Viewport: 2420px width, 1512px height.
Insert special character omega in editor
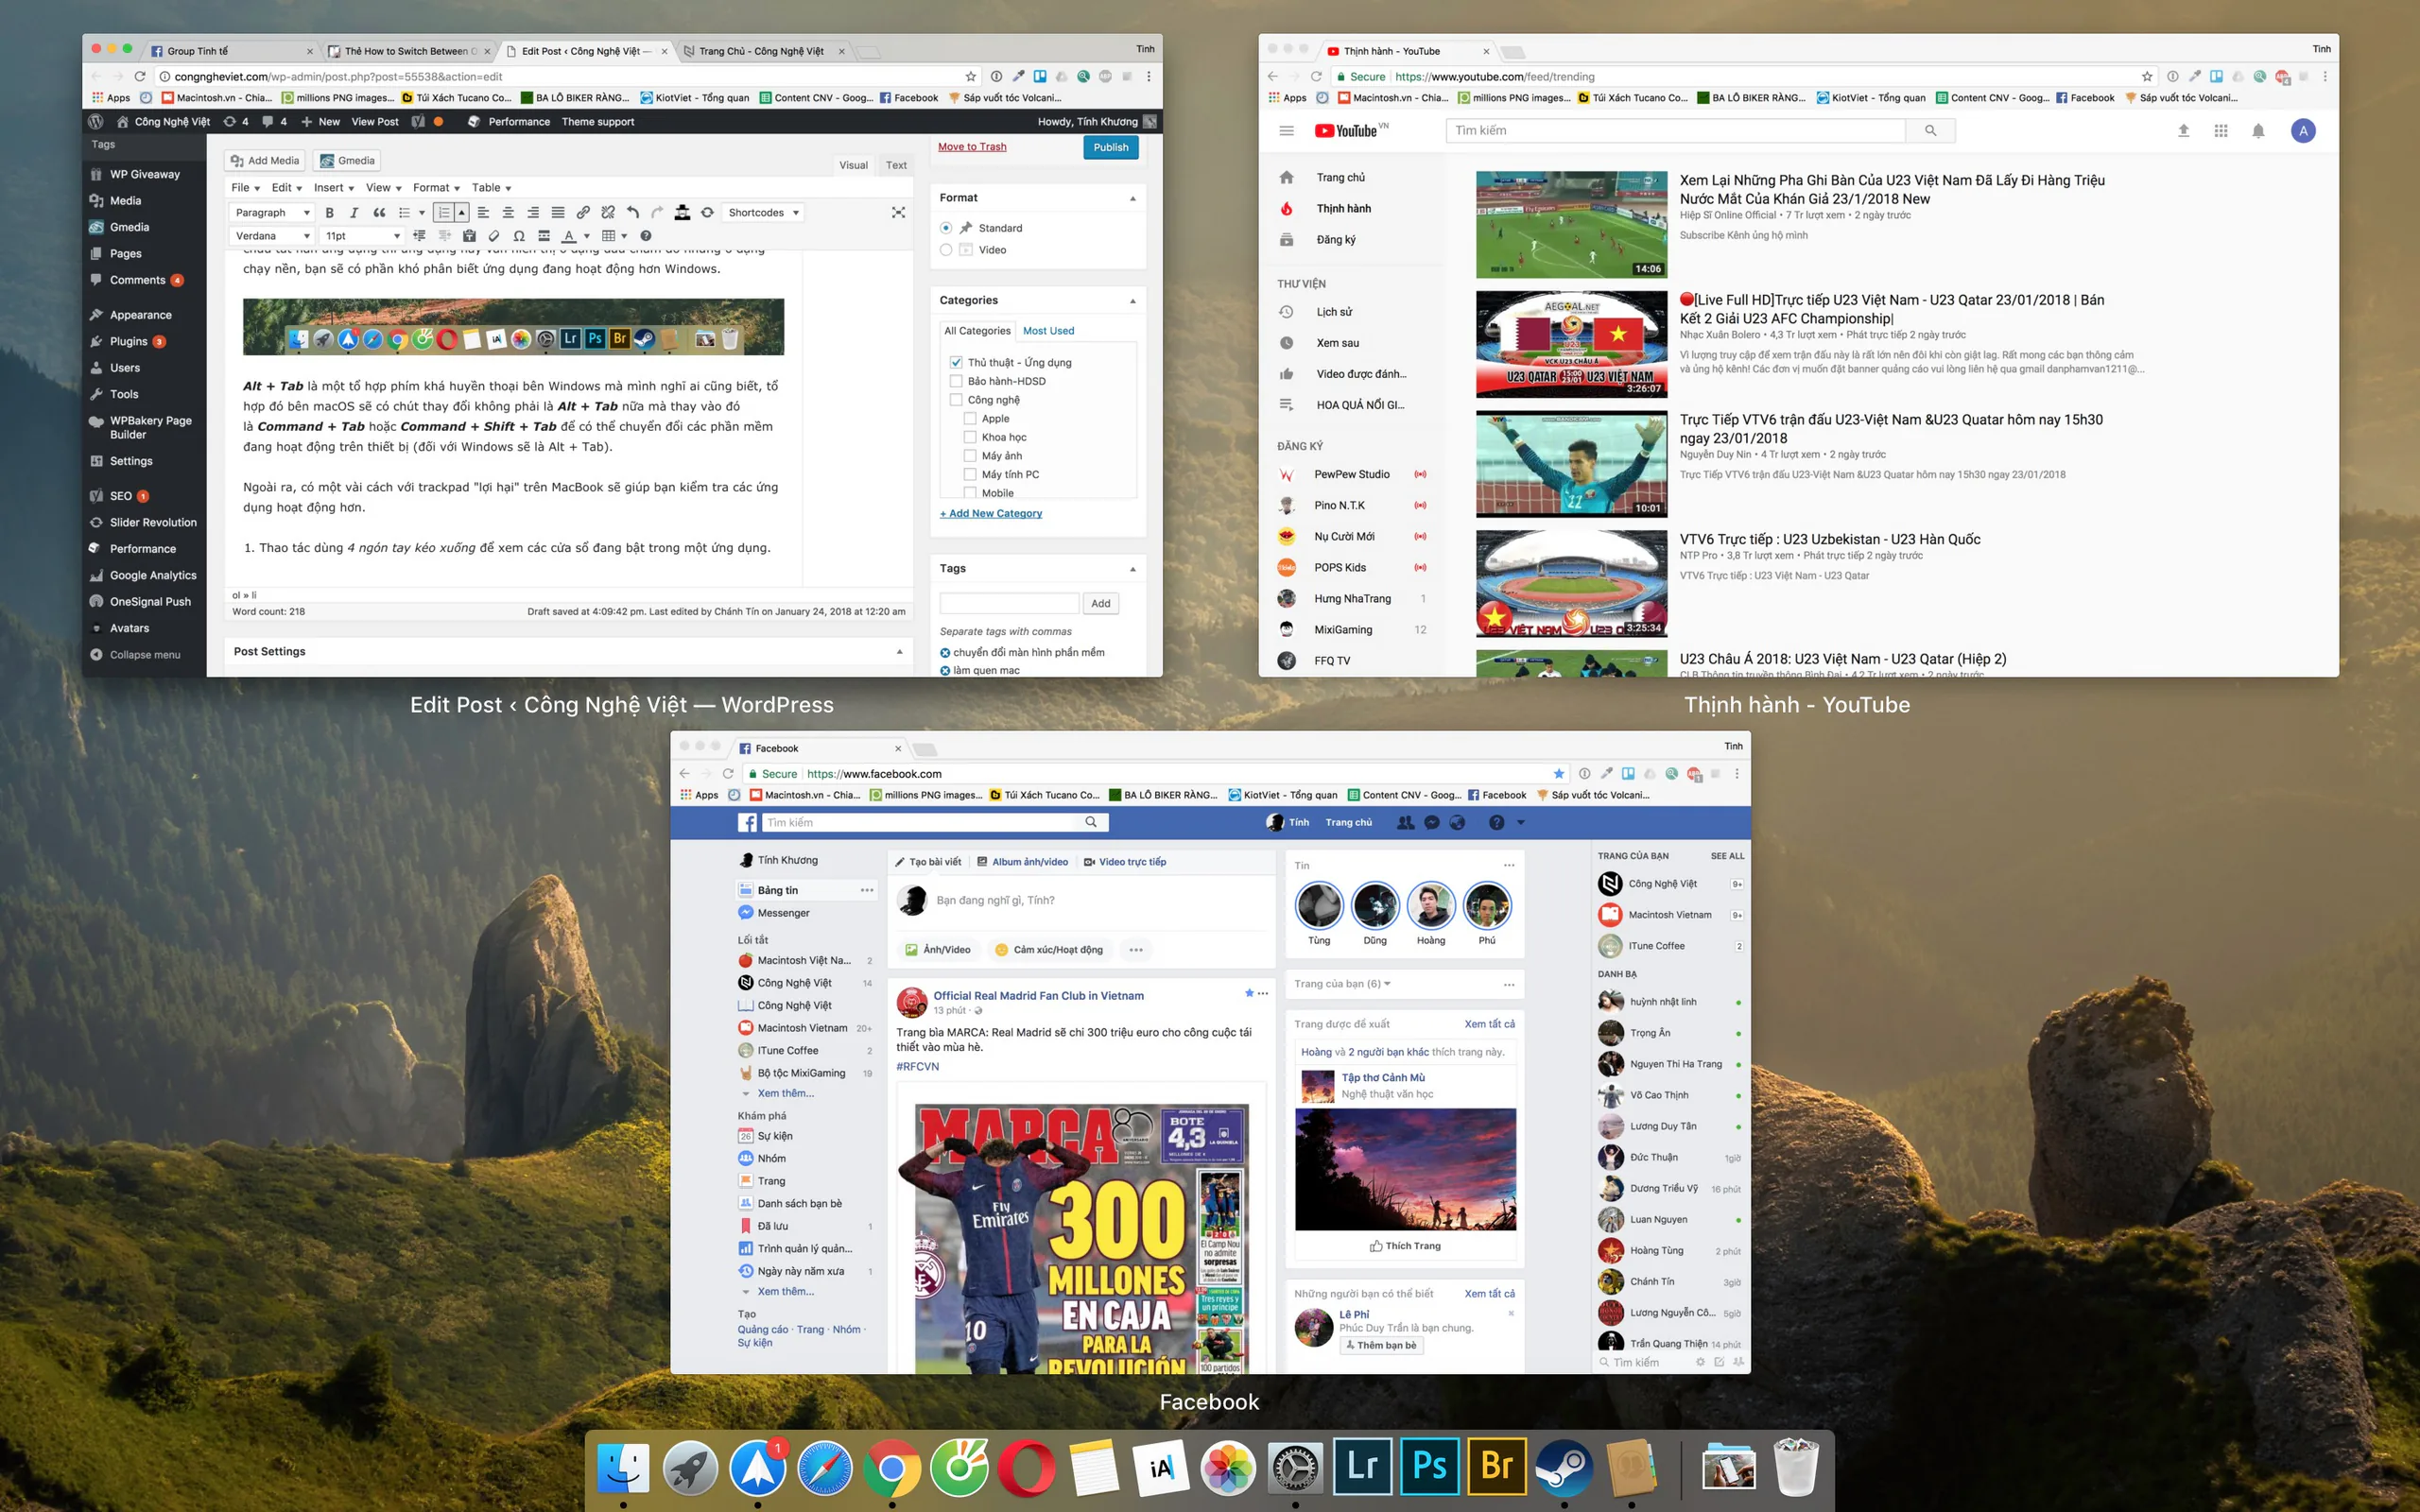pos(519,236)
